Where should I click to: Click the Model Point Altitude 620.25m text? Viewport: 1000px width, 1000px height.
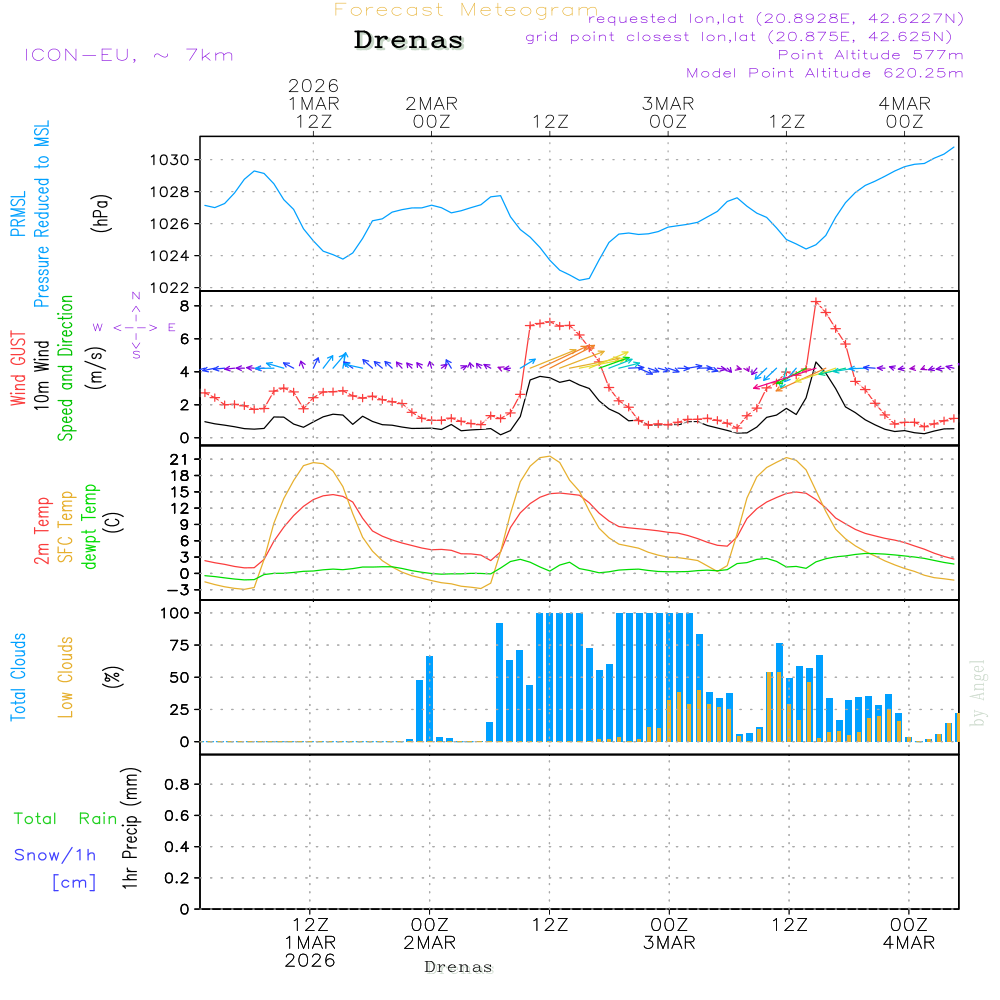[x=824, y=73]
